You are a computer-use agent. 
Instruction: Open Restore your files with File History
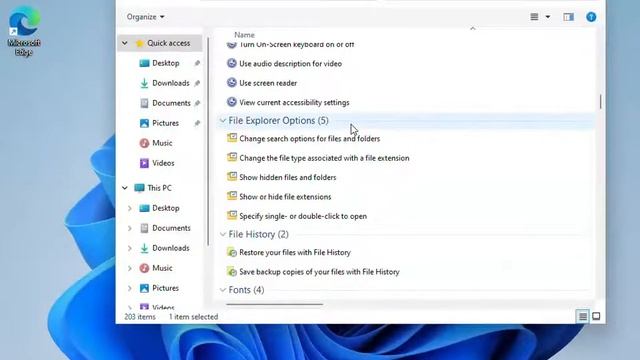point(295,253)
